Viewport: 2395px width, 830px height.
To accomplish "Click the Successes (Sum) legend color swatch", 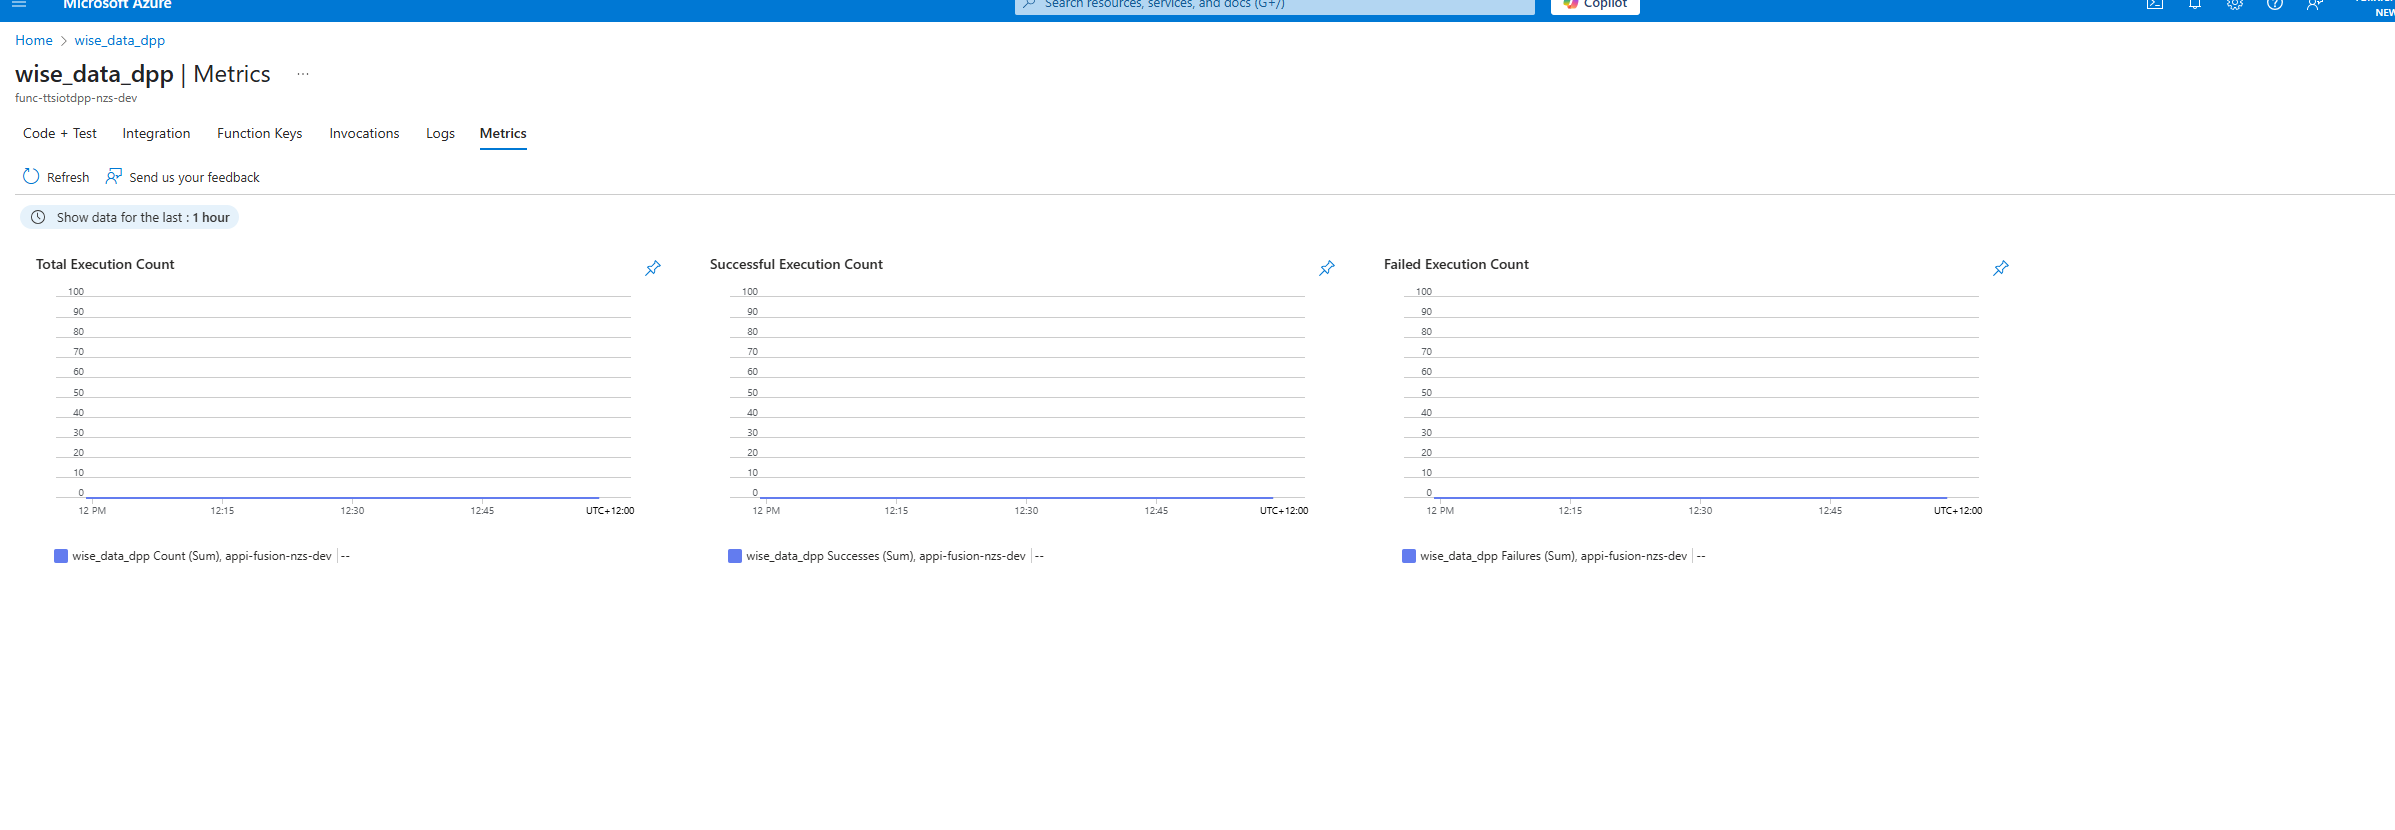I will coord(735,556).
